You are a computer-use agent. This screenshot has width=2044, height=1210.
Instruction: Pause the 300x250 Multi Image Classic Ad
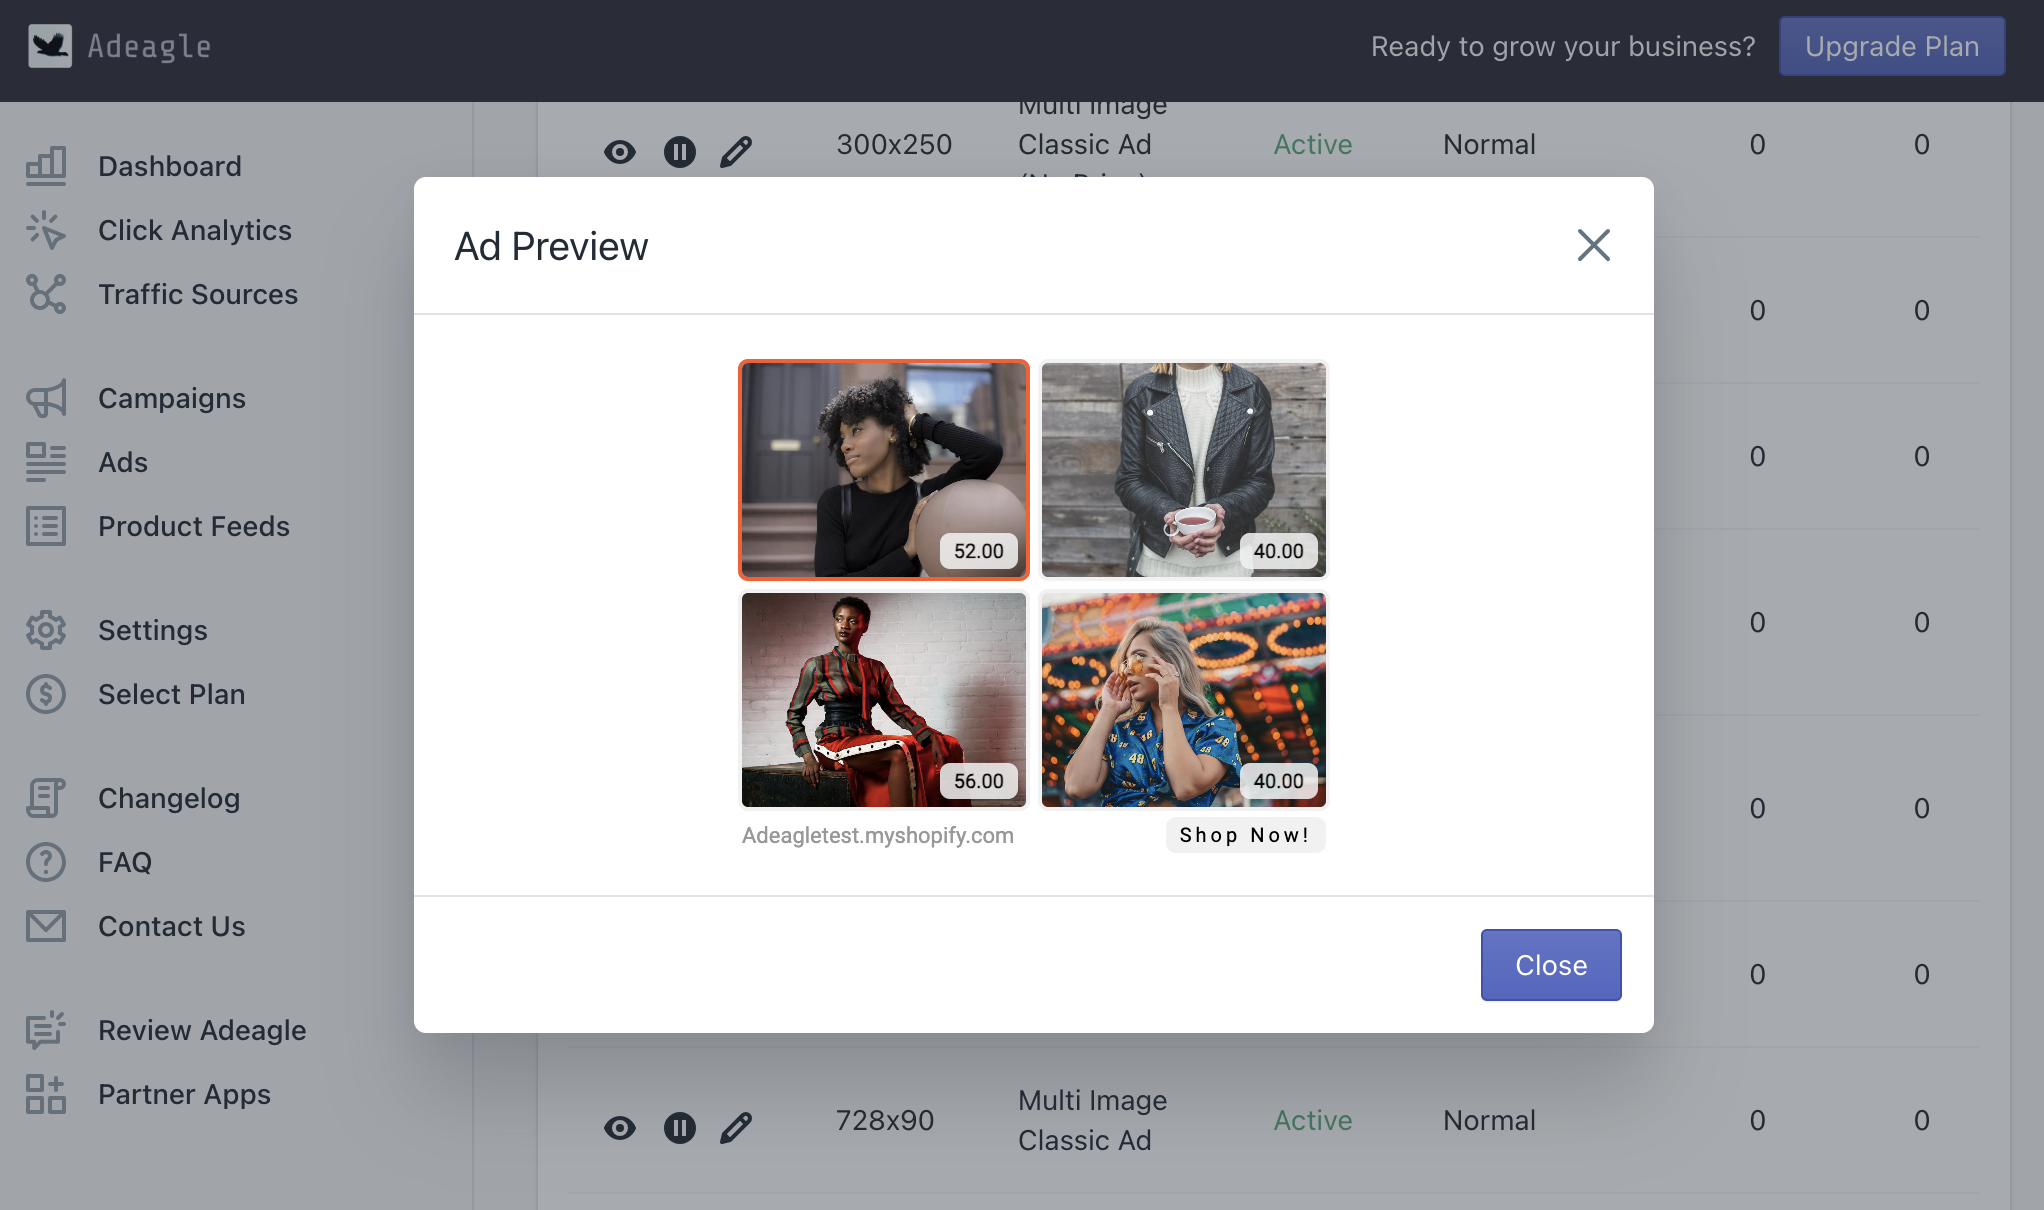pyautogui.click(x=680, y=151)
